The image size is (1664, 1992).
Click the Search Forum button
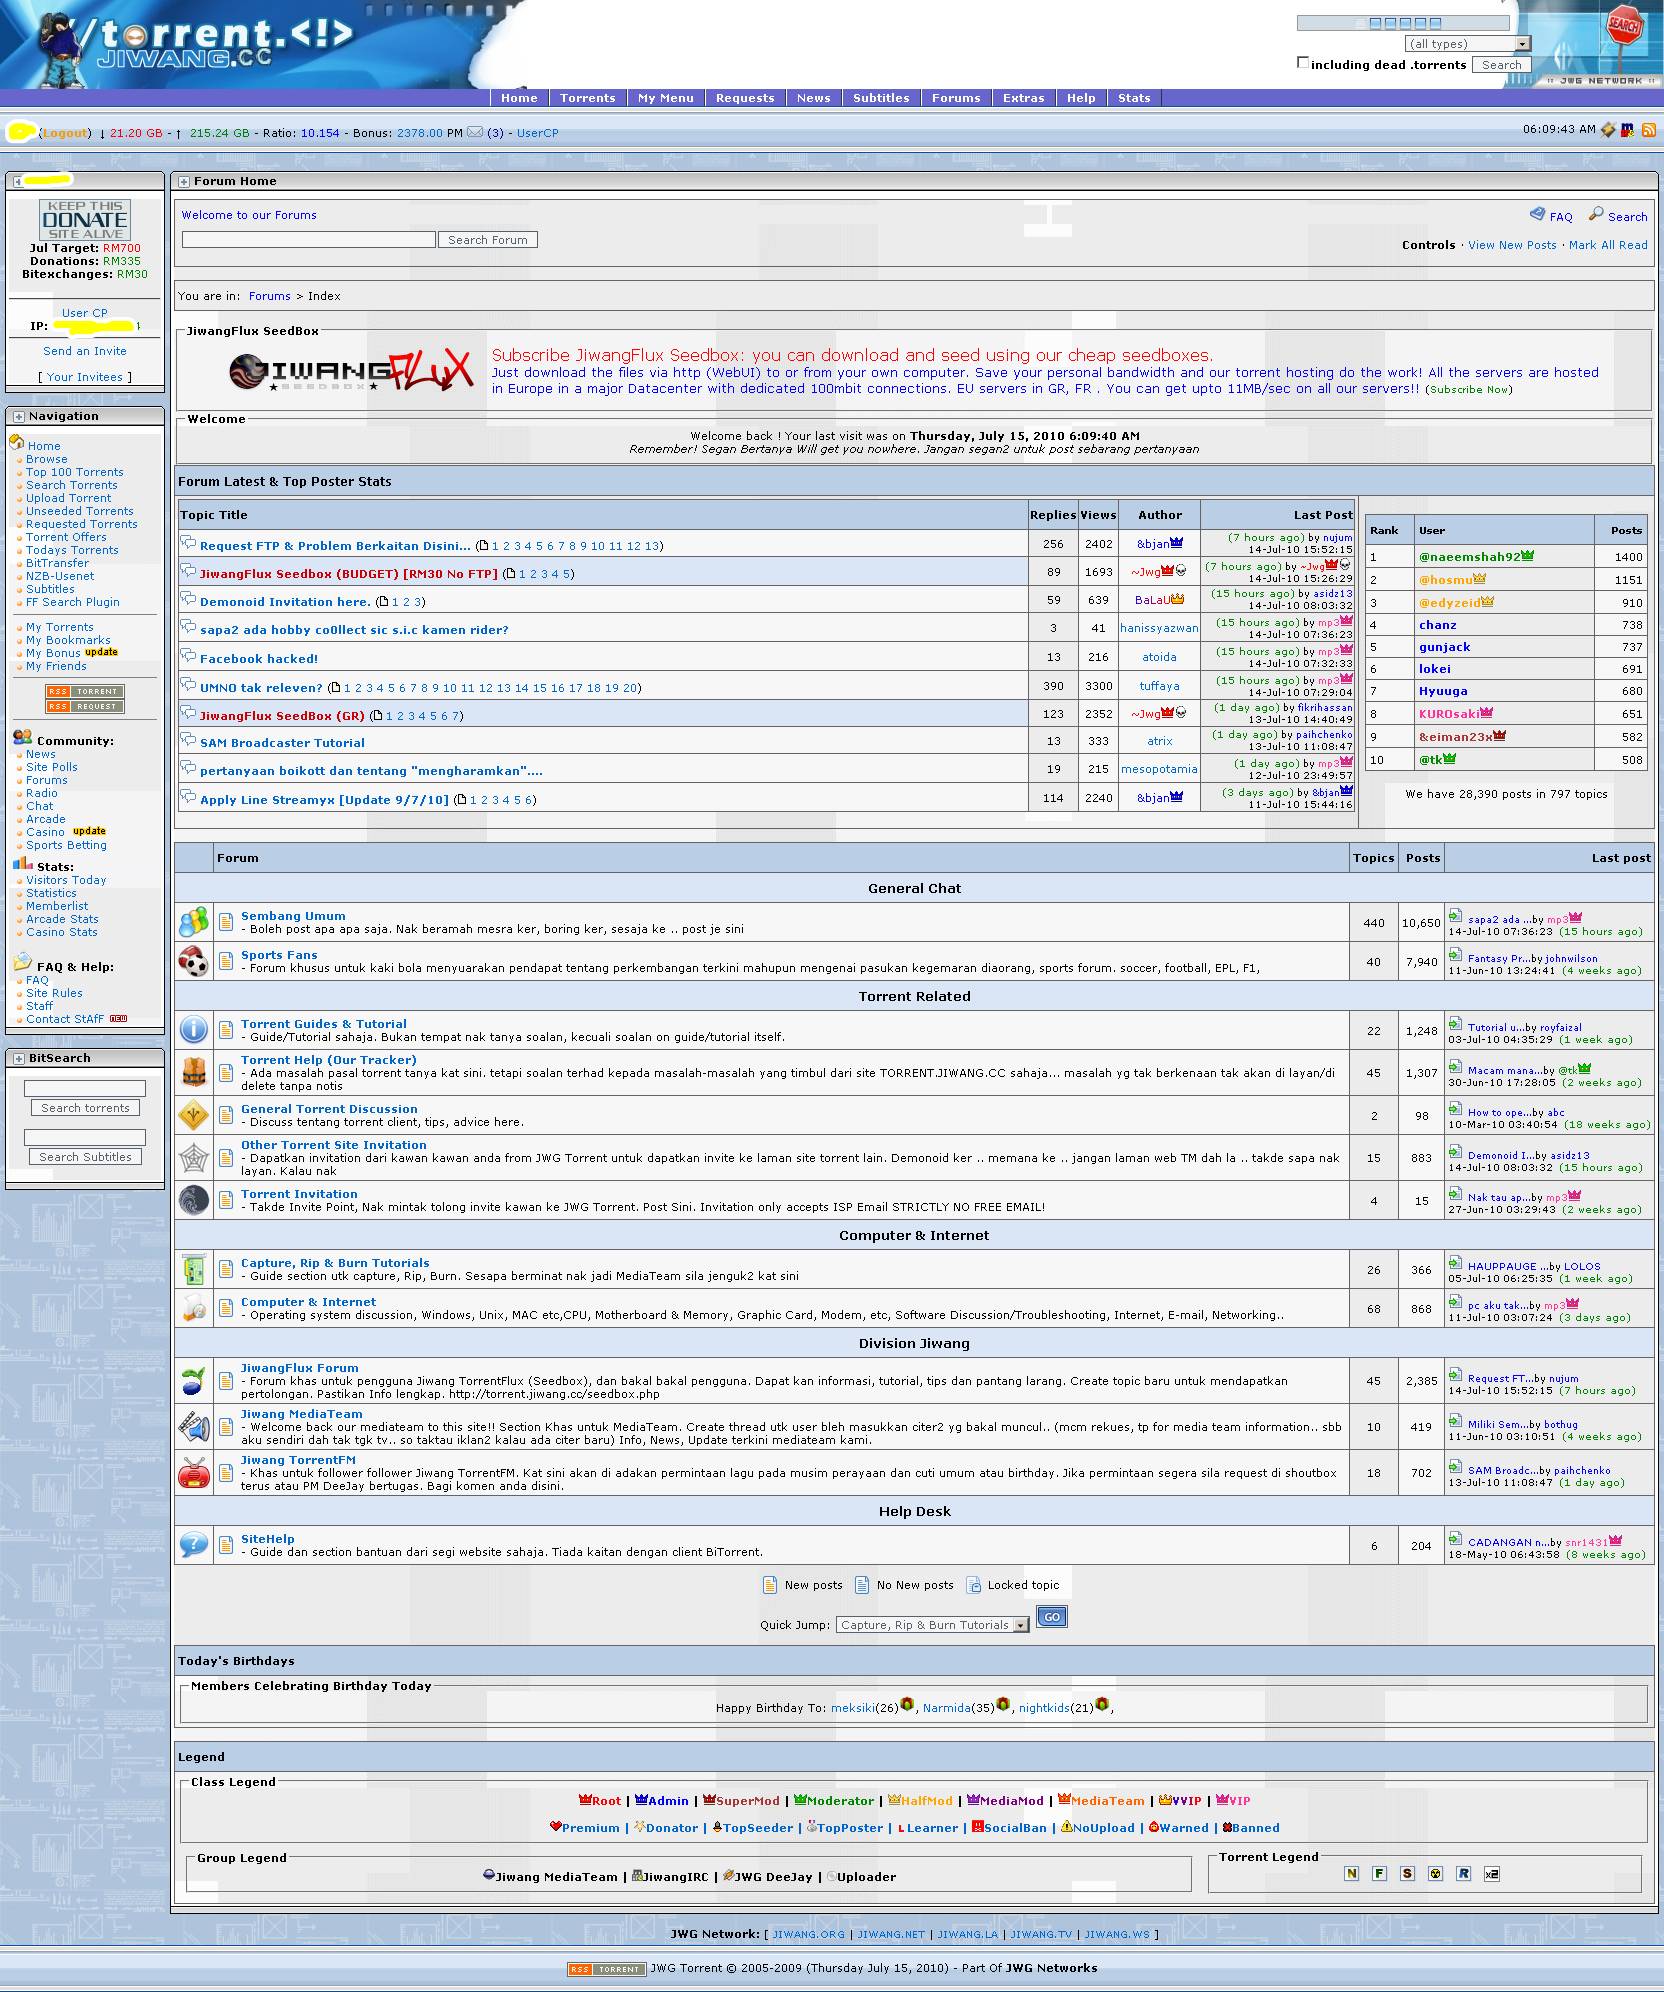point(488,240)
